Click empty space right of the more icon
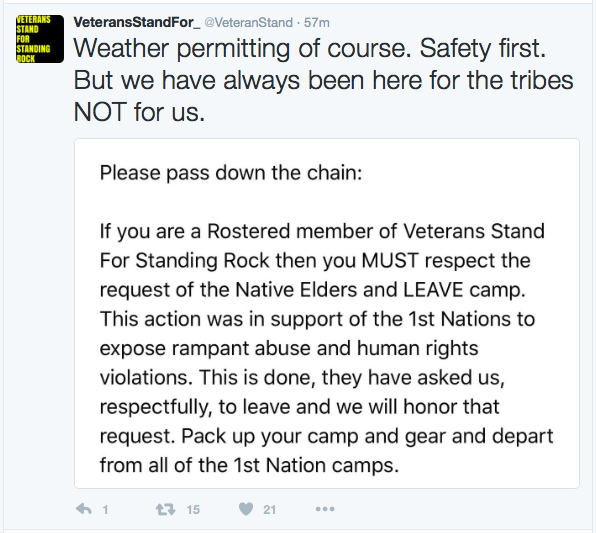596x533 pixels. click(x=456, y=509)
